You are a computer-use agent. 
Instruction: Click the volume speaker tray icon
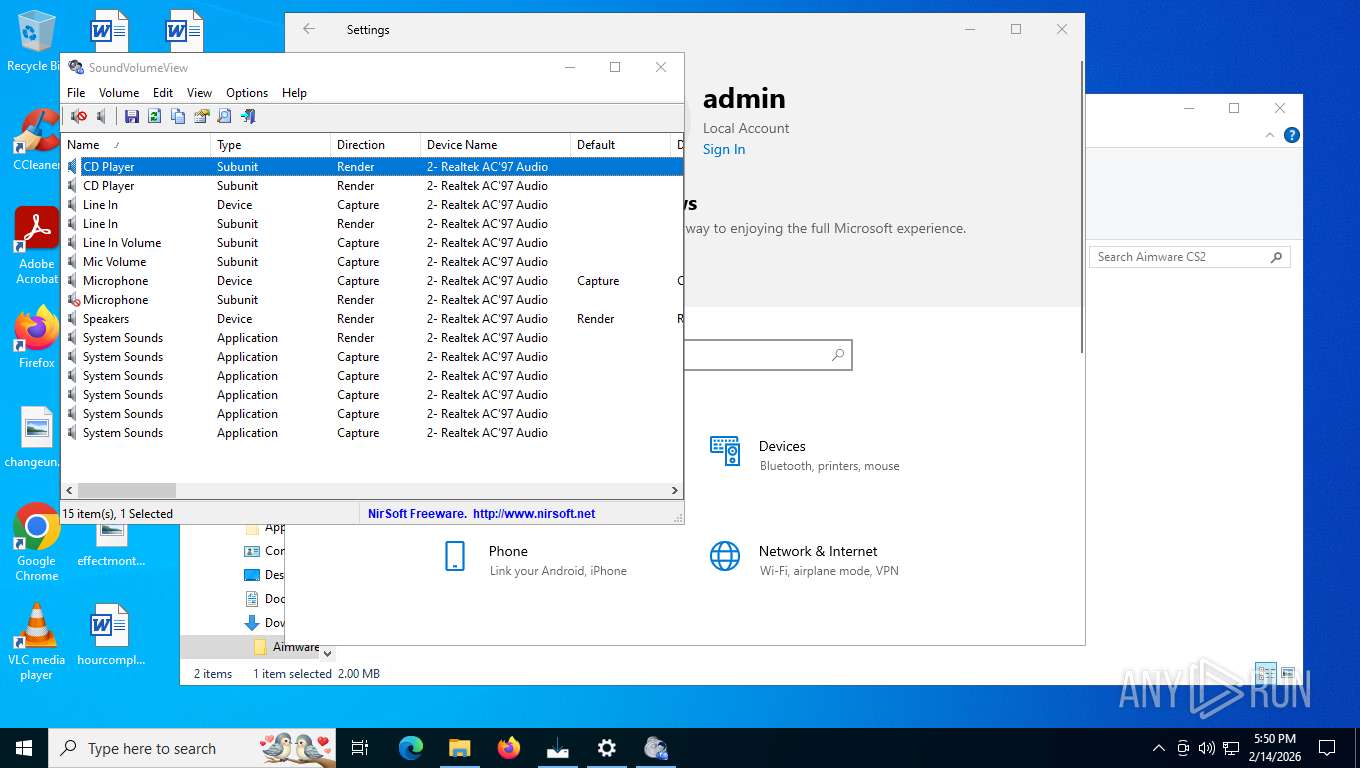tap(1207, 748)
